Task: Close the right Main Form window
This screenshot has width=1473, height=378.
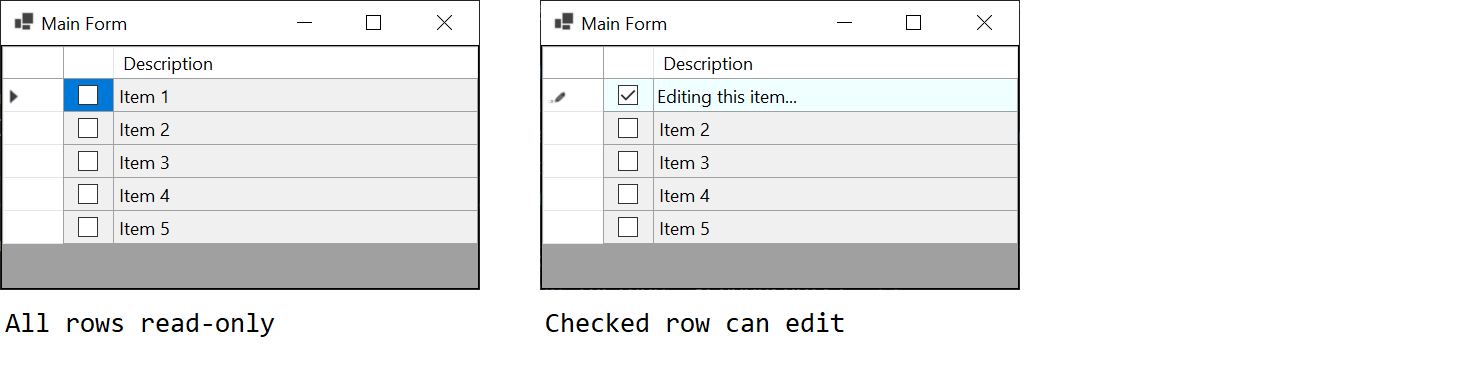Action: [x=984, y=23]
